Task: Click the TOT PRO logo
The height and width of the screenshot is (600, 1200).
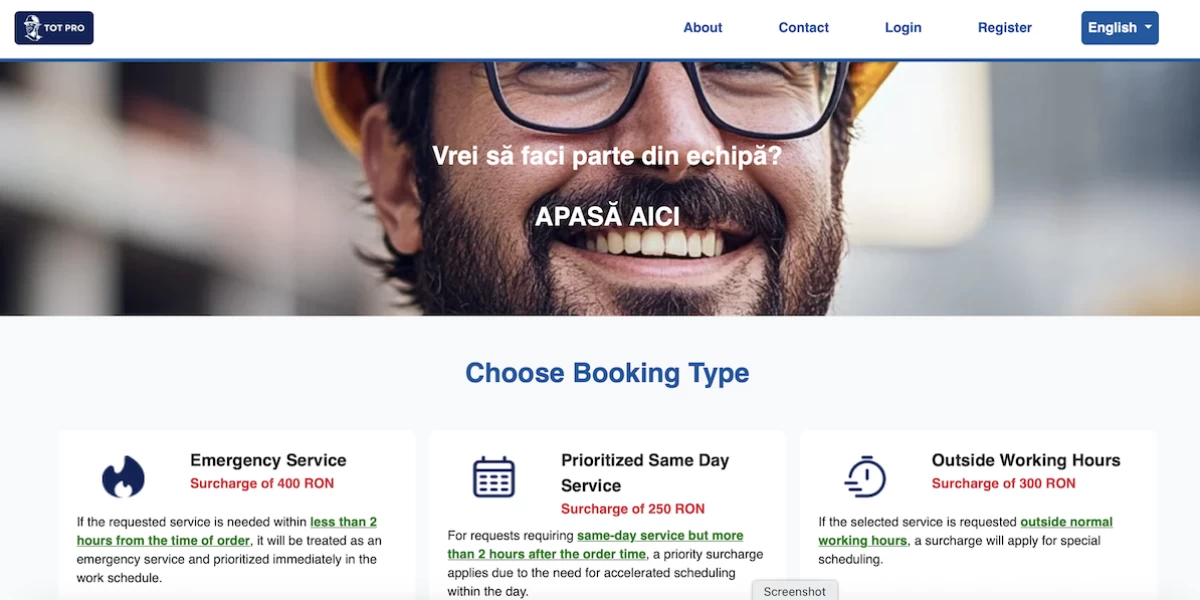Action: coord(54,28)
